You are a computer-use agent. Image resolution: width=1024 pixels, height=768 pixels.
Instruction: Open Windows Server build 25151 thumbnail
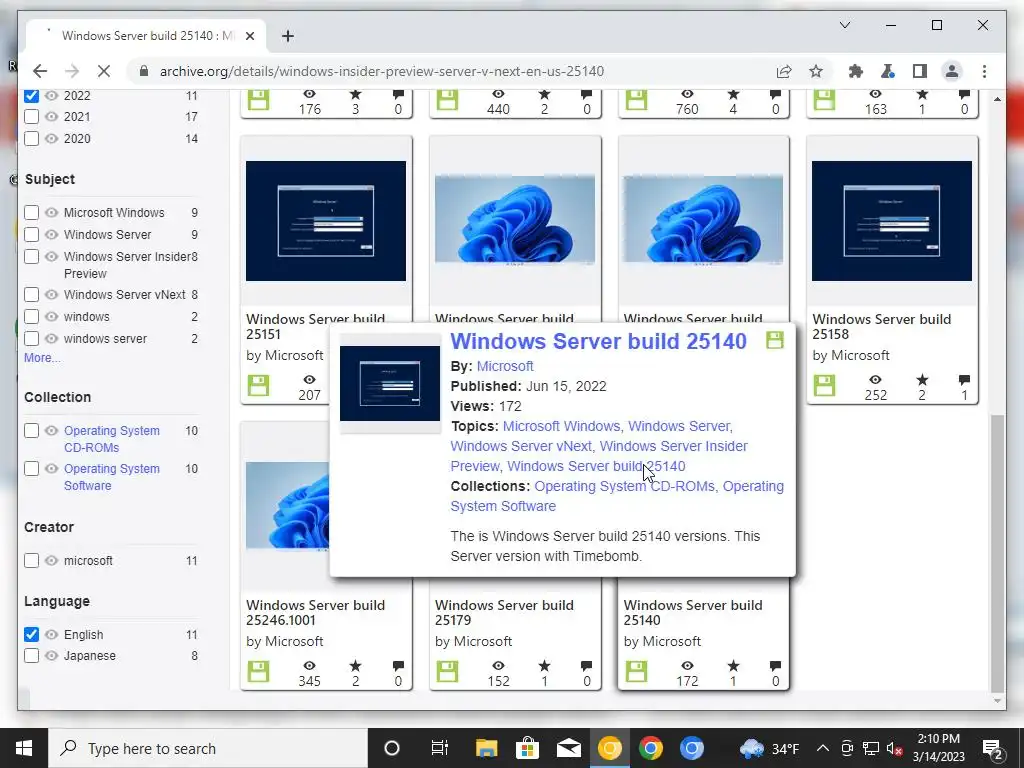point(326,221)
